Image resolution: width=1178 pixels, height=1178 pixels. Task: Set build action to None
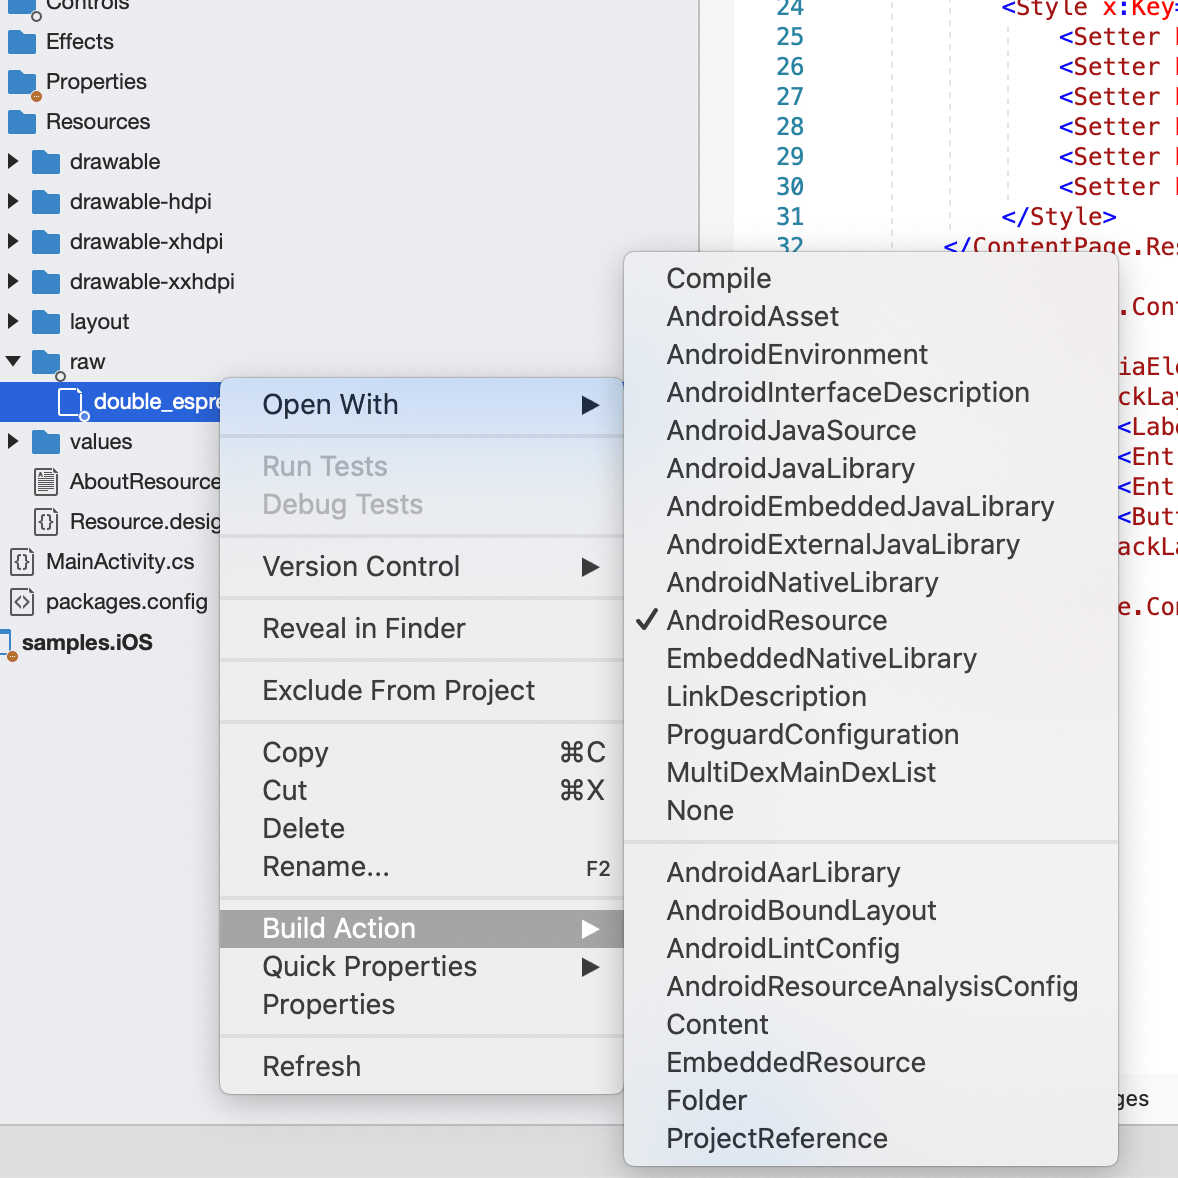700,811
